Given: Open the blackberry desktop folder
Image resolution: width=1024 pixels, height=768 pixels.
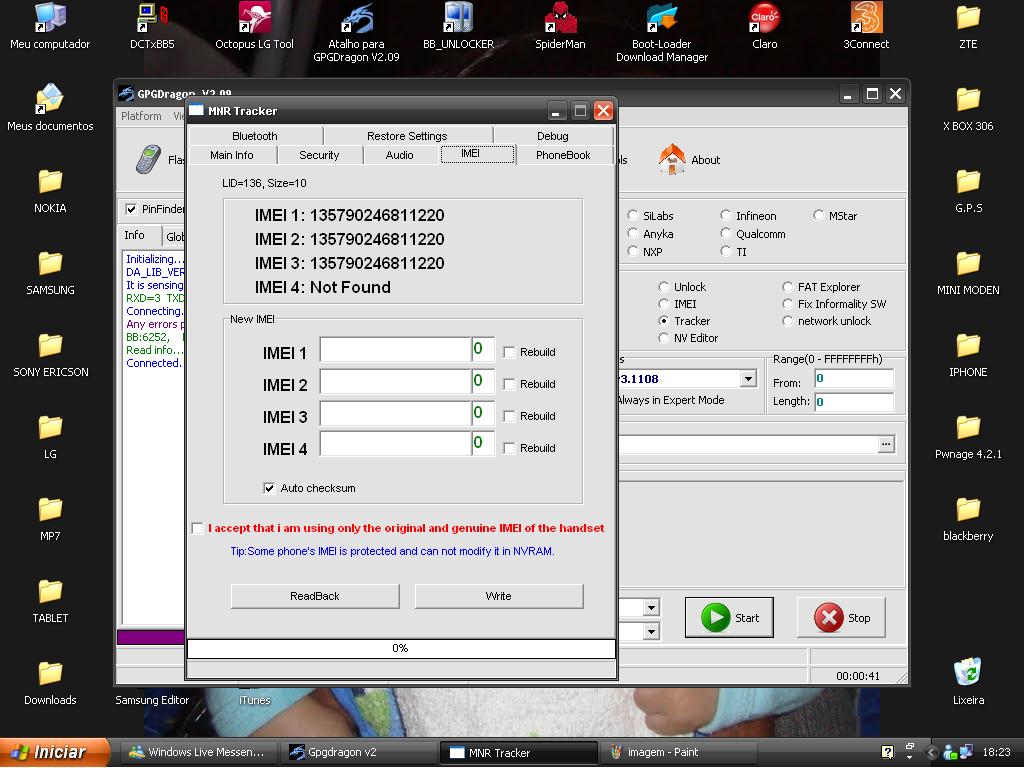Looking at the screenshot, I should (x=968, y=518).
